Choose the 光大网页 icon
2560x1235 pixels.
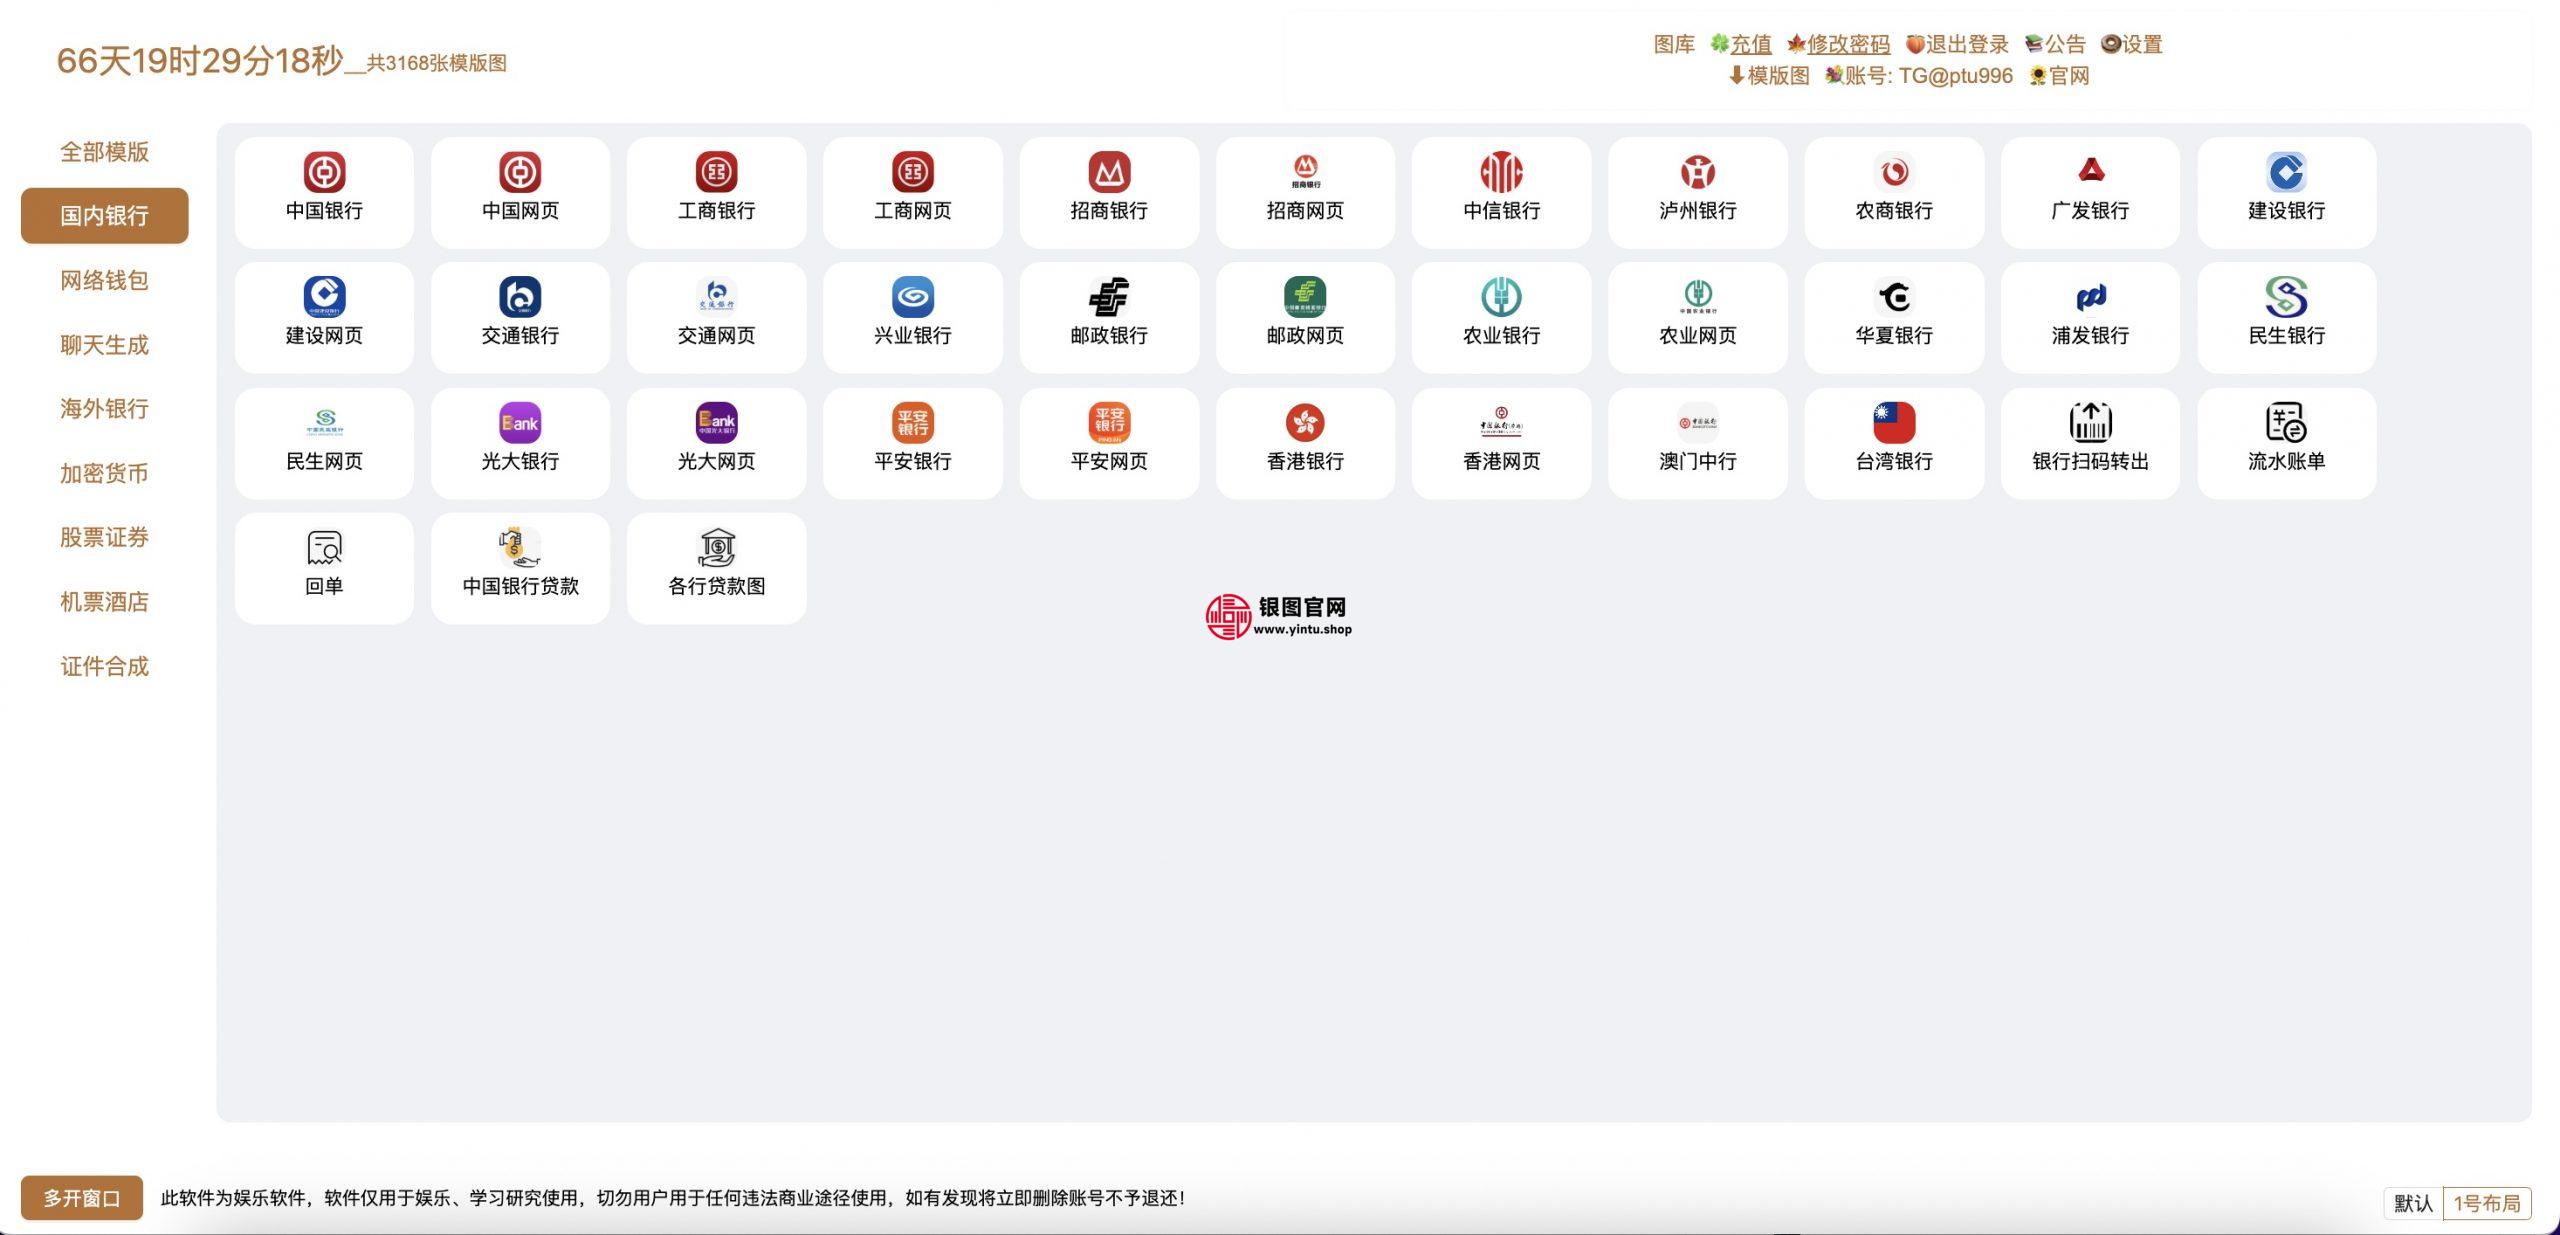pos(716,422)
